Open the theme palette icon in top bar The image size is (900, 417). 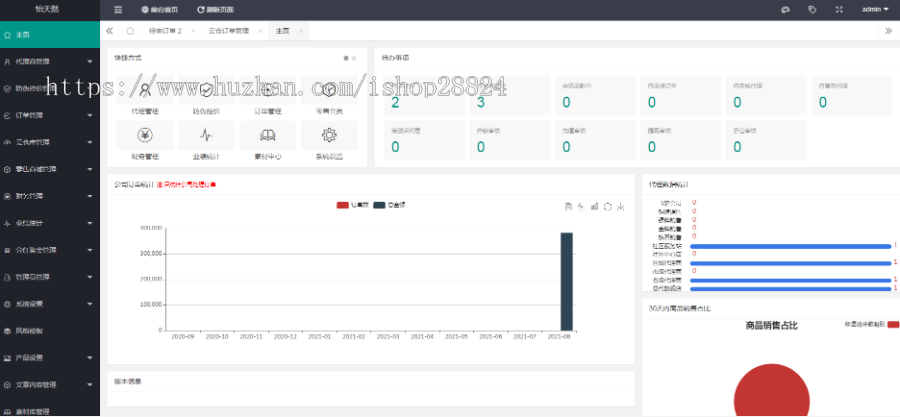786,10
